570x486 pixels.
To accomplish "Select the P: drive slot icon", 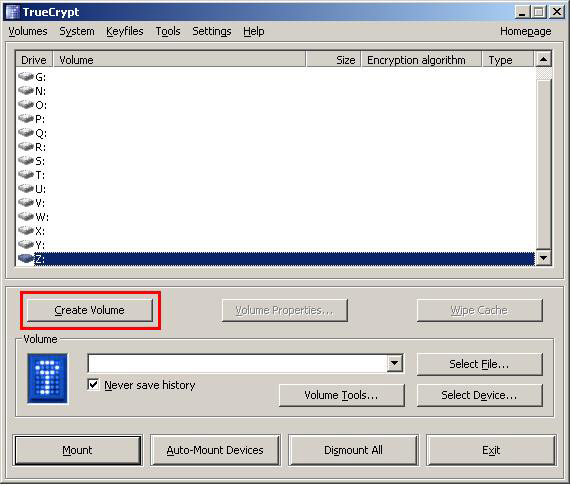I will click(x=26, y=118).
